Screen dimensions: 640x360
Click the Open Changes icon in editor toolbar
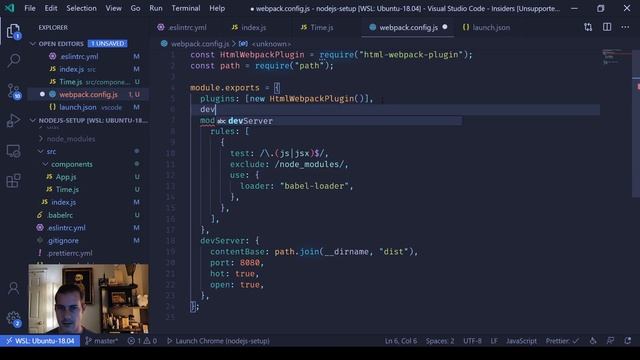click(588, 27)
